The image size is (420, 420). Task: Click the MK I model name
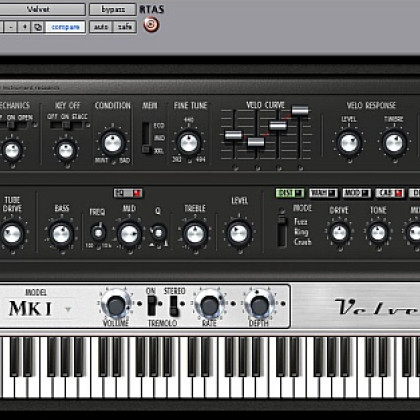(30, 309)
